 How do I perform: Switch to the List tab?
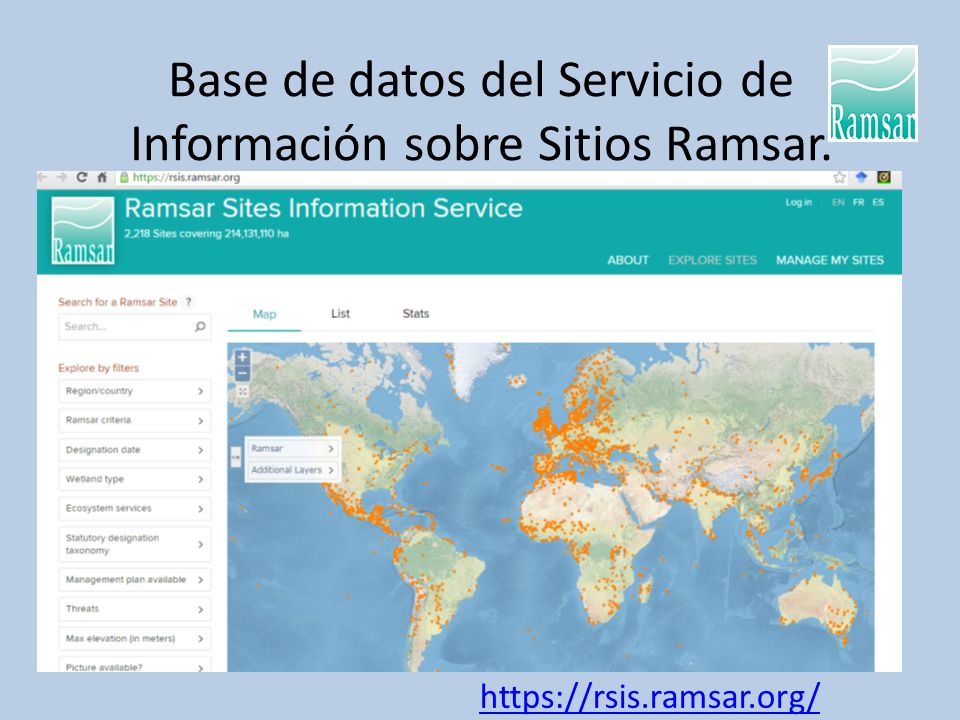(340, 314)
